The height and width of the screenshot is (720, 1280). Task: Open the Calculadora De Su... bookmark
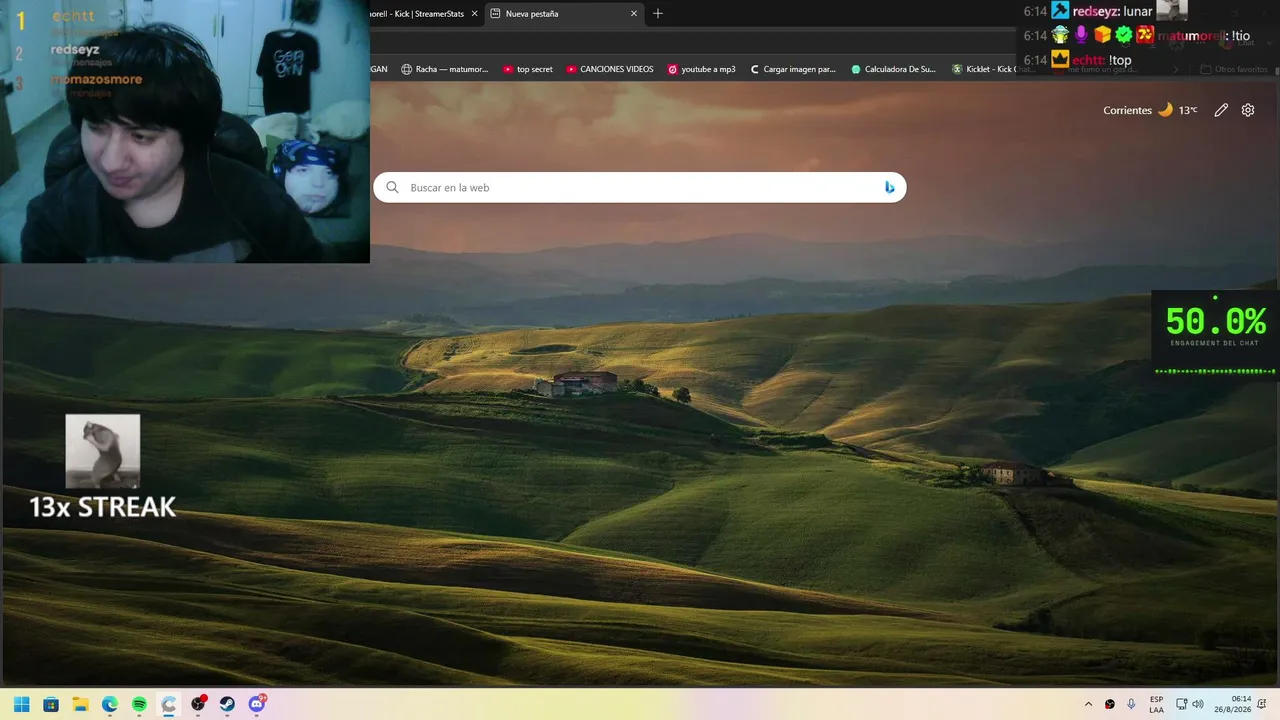click(893, 69)
